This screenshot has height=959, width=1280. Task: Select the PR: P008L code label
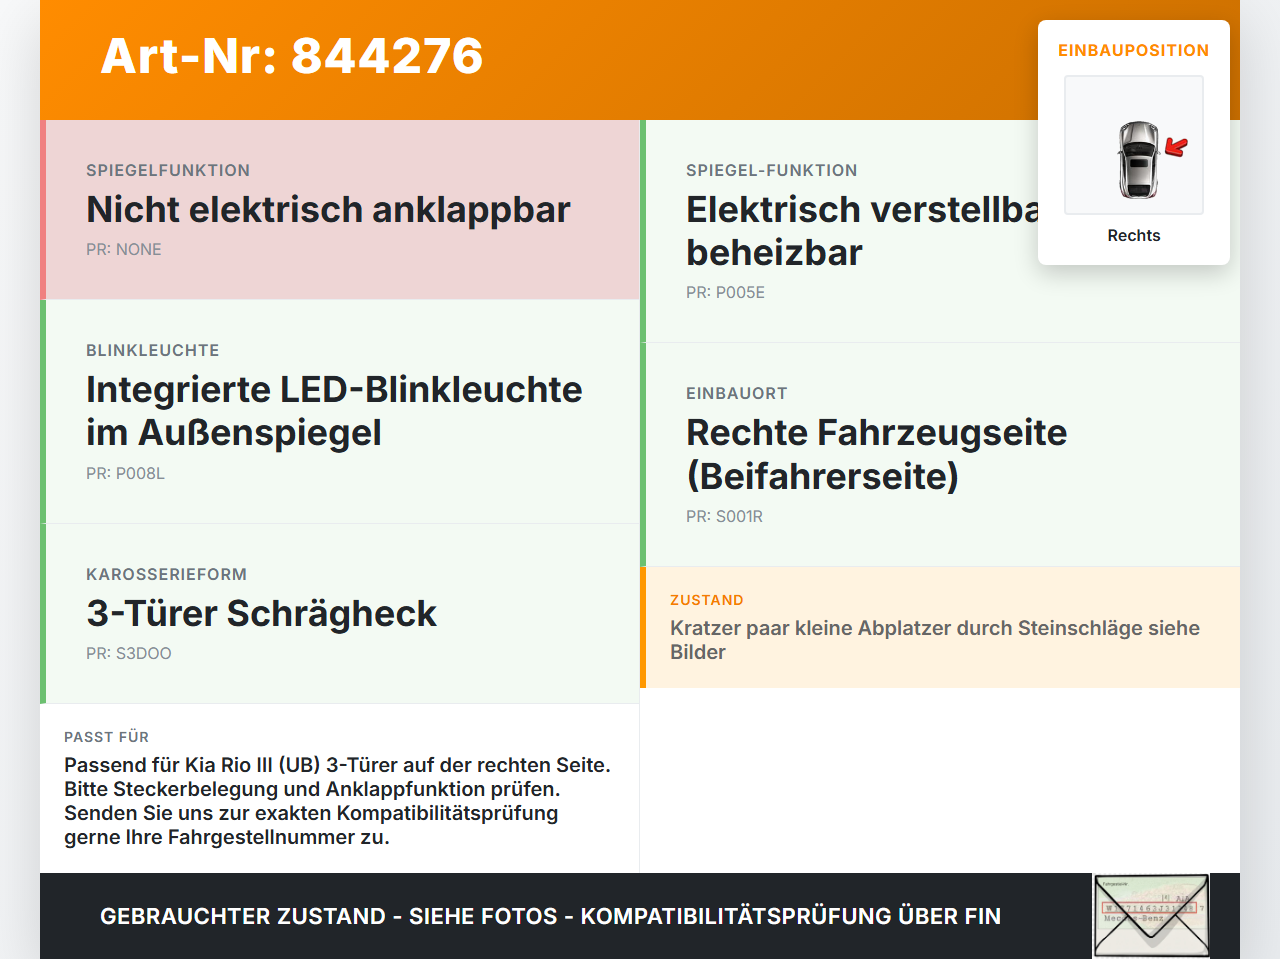point(125,473)
